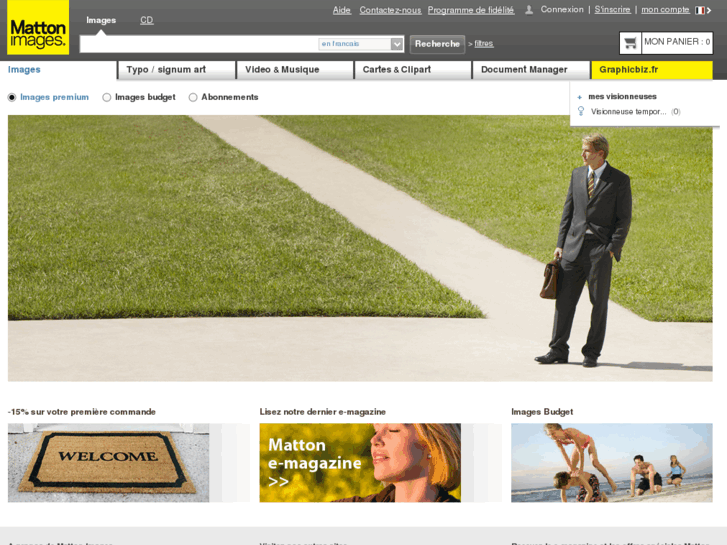This screenshot has height=545, width=727.
Task: Click the French flag language icon
Action: coord(700,10)
